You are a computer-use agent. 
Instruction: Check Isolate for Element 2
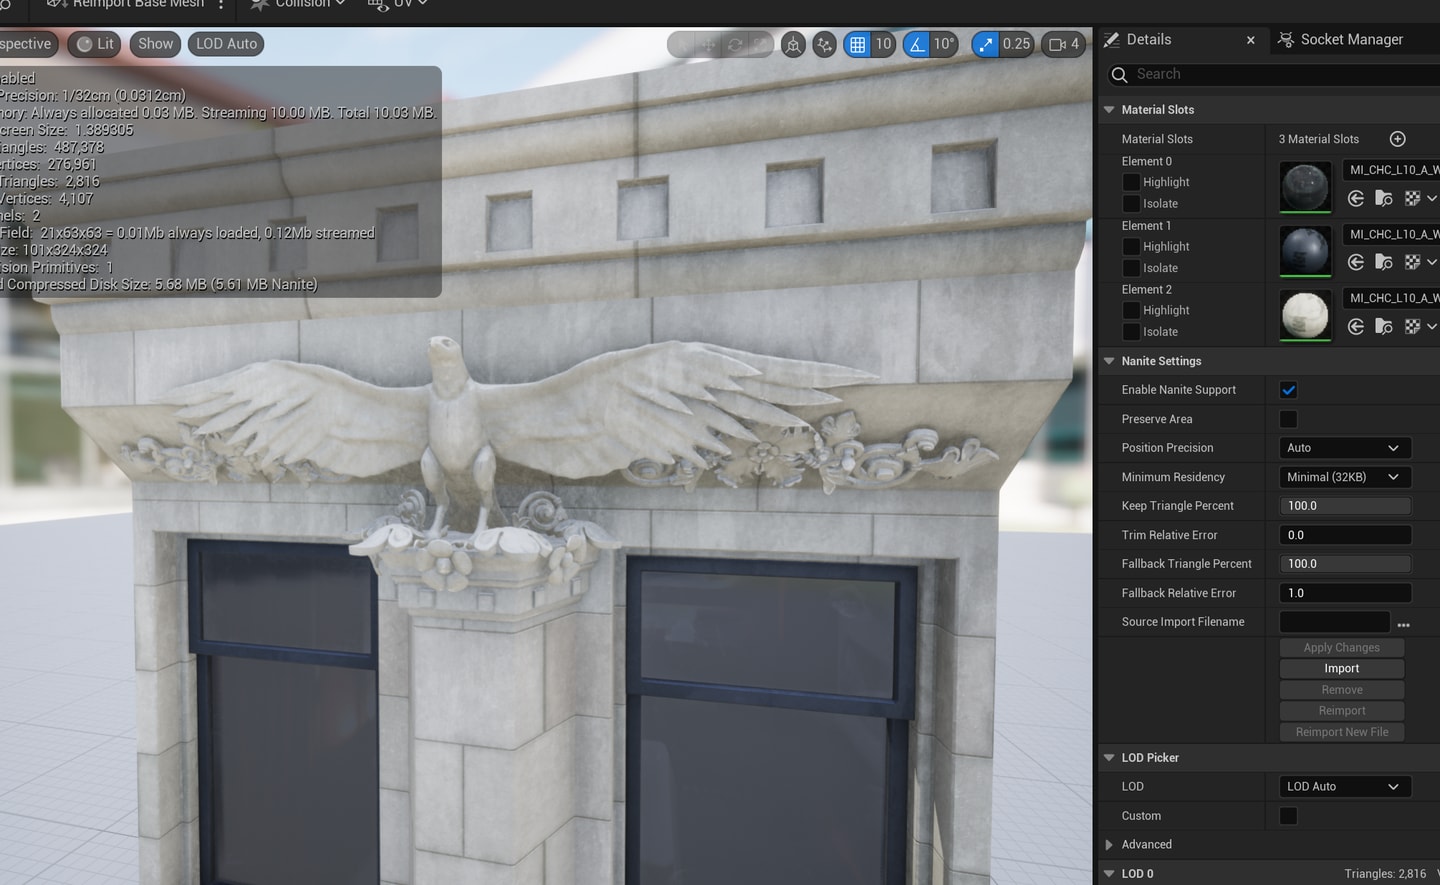pos(1131,332)
